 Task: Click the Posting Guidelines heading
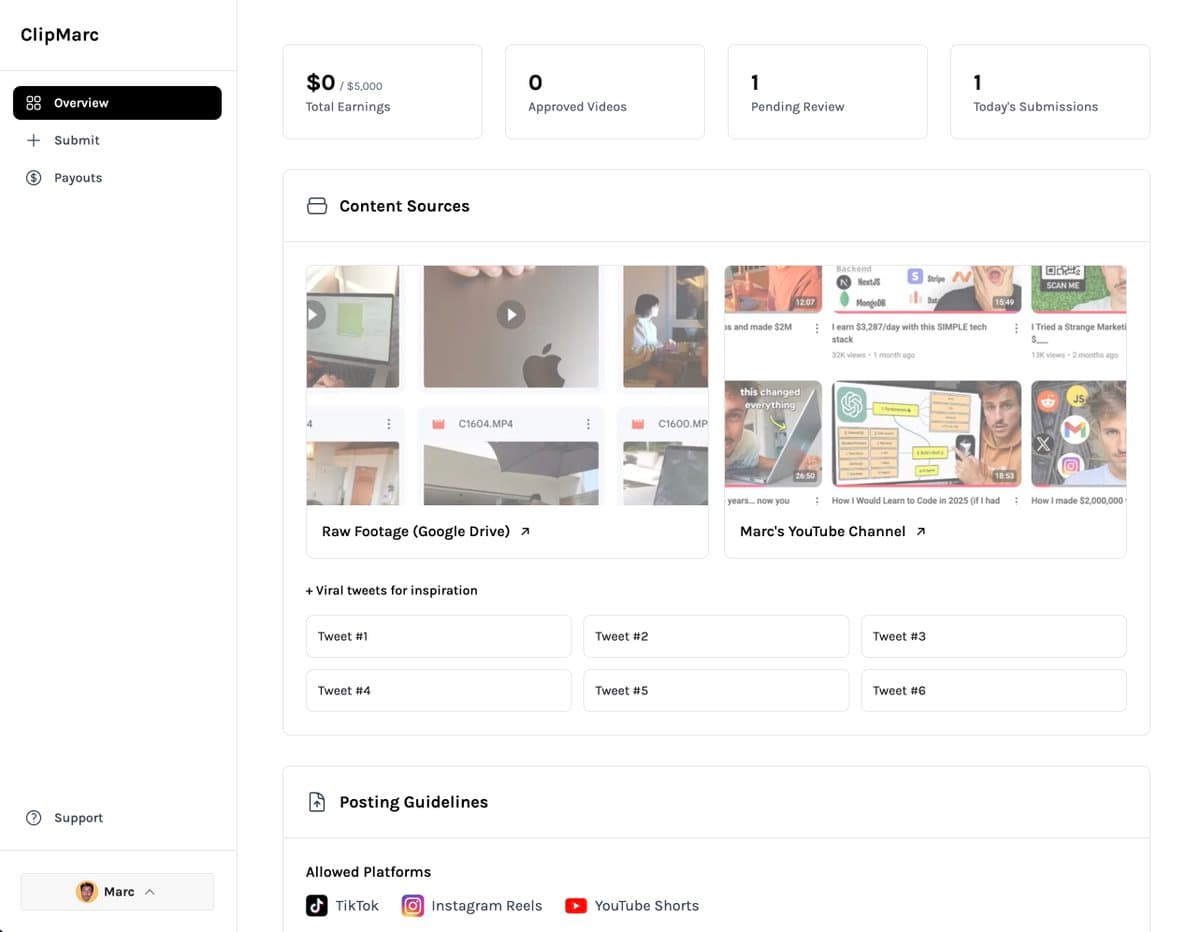click(x=414, y=802)
